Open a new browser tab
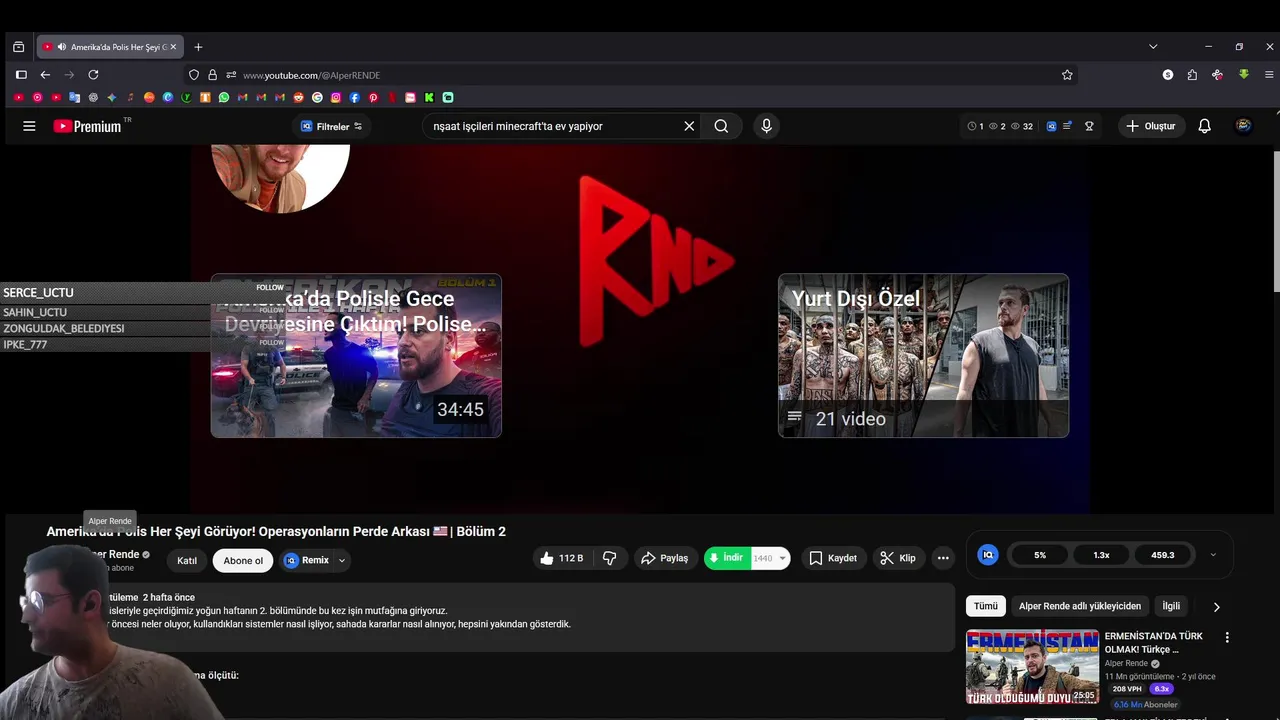The image size is (1280, 720). (198, 47)
